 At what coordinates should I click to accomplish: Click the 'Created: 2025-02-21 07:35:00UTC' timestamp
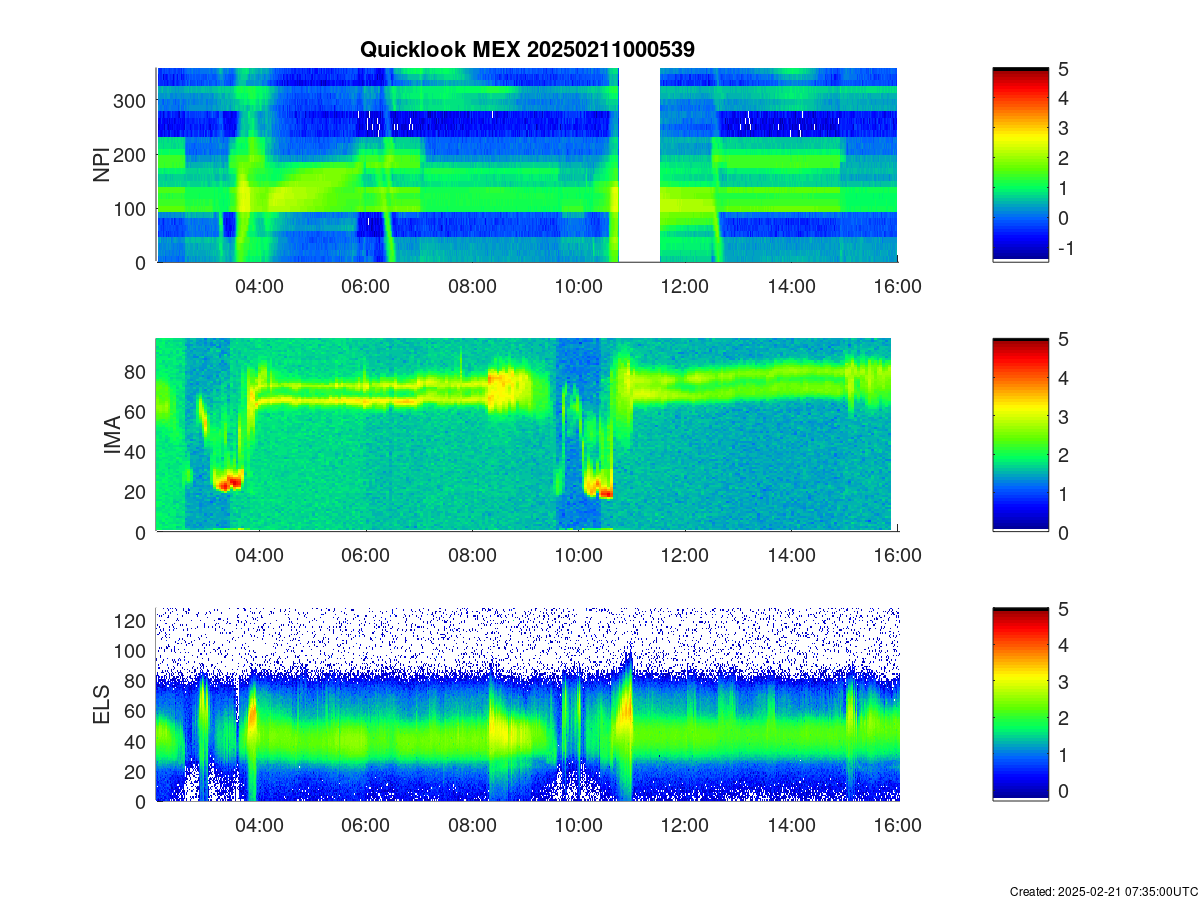tap(1103, 891)
